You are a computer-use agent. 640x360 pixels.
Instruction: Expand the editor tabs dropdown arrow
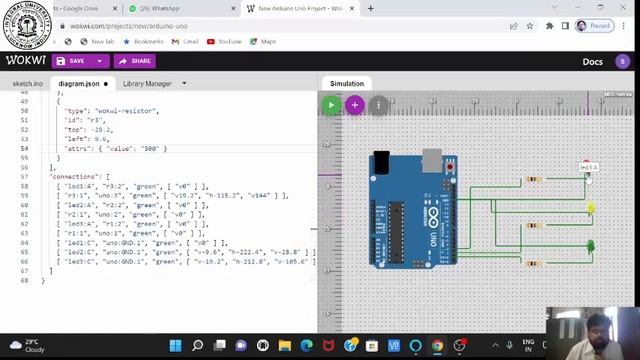(x=184, y=83)
